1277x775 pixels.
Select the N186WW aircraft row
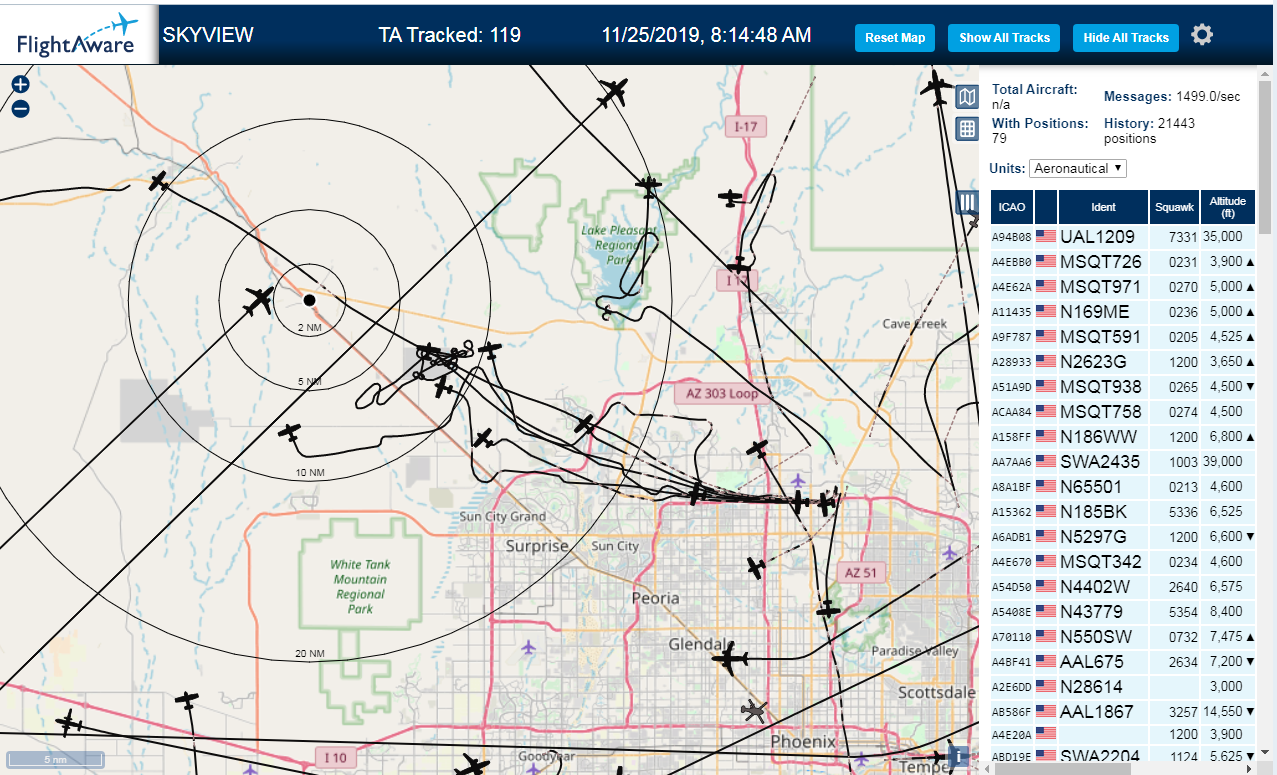coord(1123,437)
